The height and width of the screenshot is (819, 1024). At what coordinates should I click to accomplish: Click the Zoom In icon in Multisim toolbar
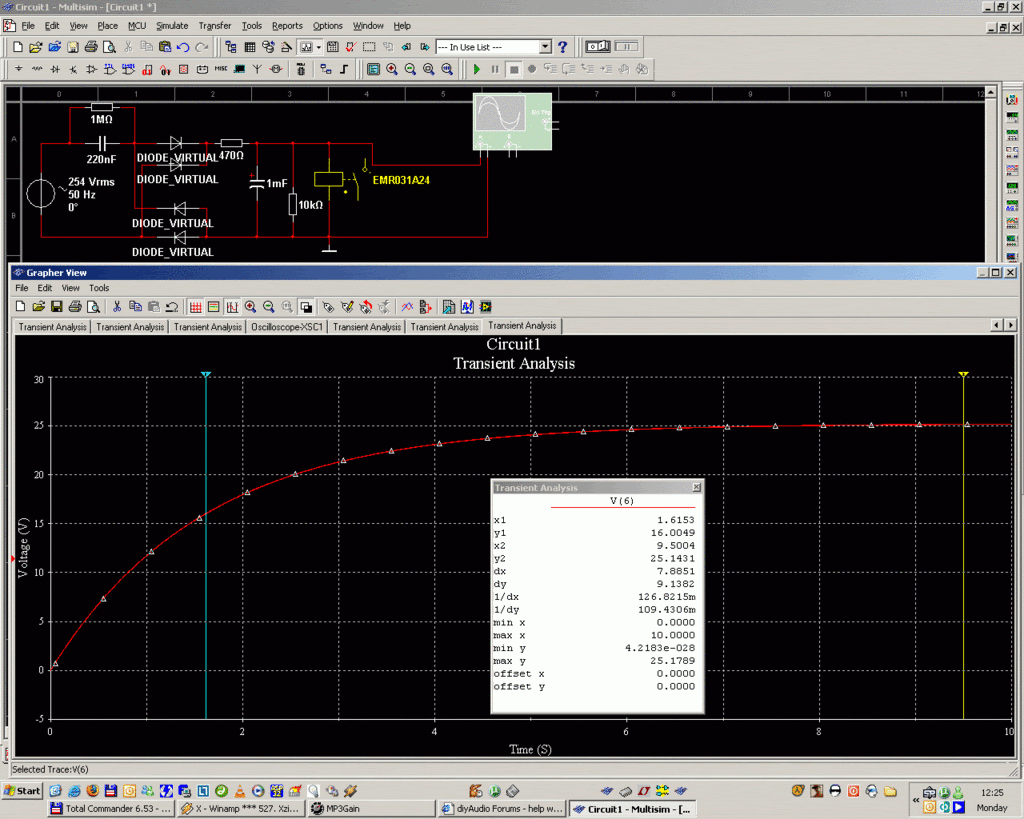click(392, 69)
